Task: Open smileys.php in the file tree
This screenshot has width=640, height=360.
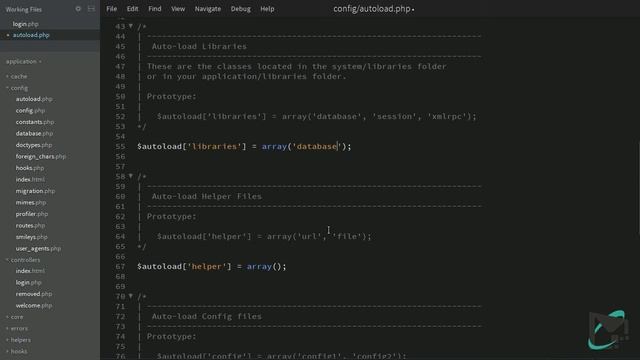Action: pyautogui.click(x=31, y=237)
